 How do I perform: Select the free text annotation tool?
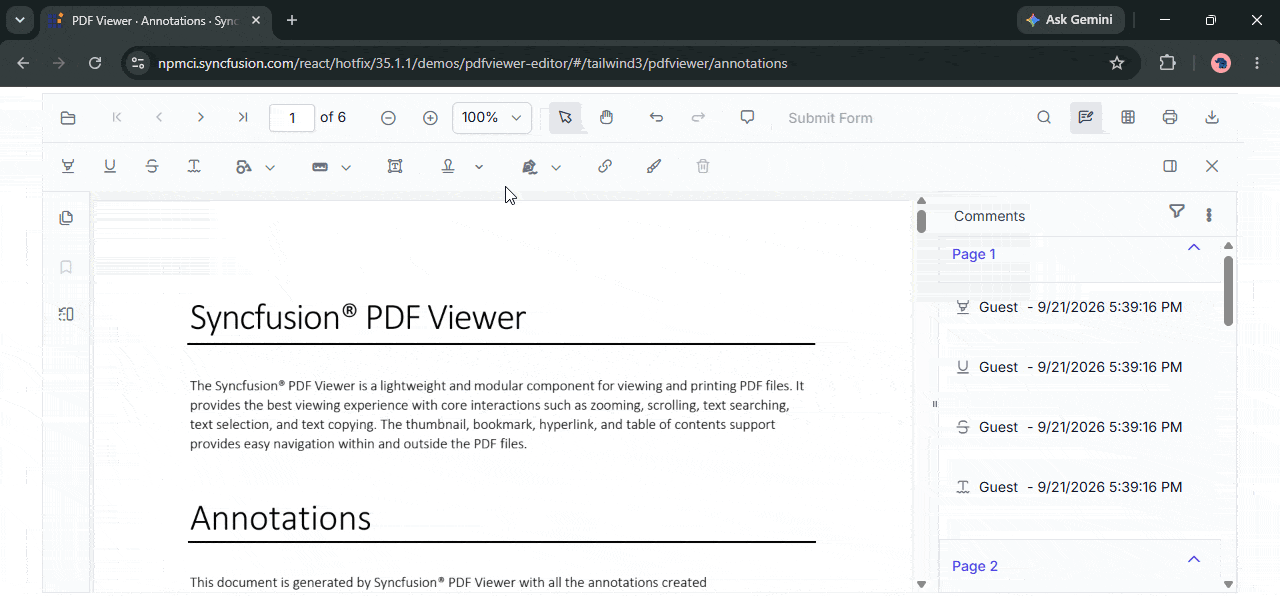click(x=395, y=167)
